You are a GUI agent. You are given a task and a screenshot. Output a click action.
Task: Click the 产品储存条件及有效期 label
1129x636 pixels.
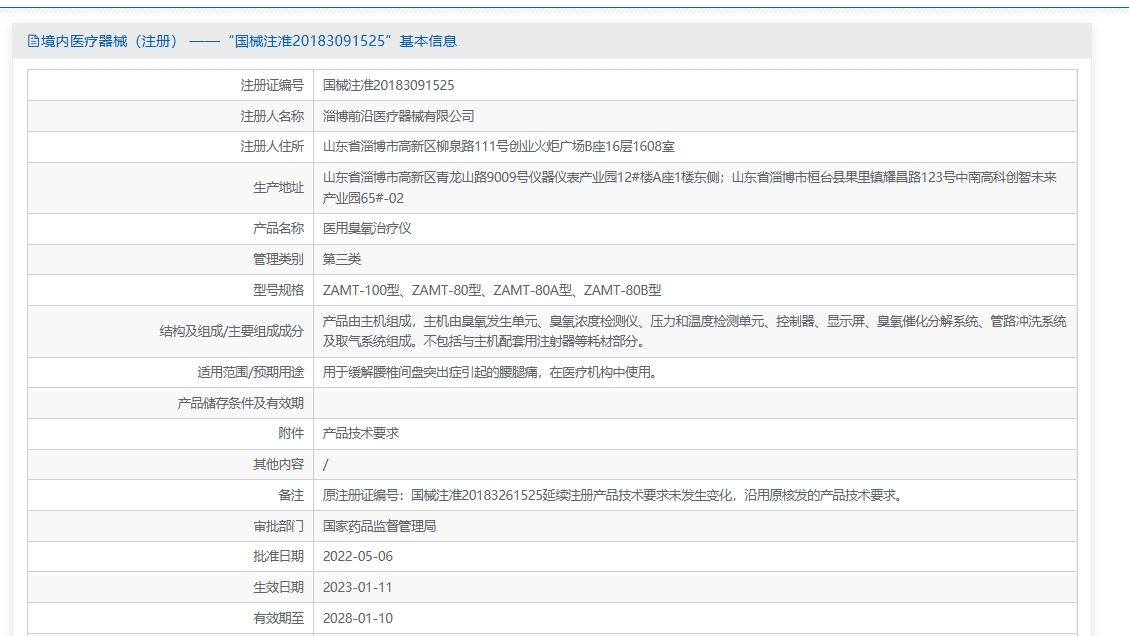click(240, 403)
